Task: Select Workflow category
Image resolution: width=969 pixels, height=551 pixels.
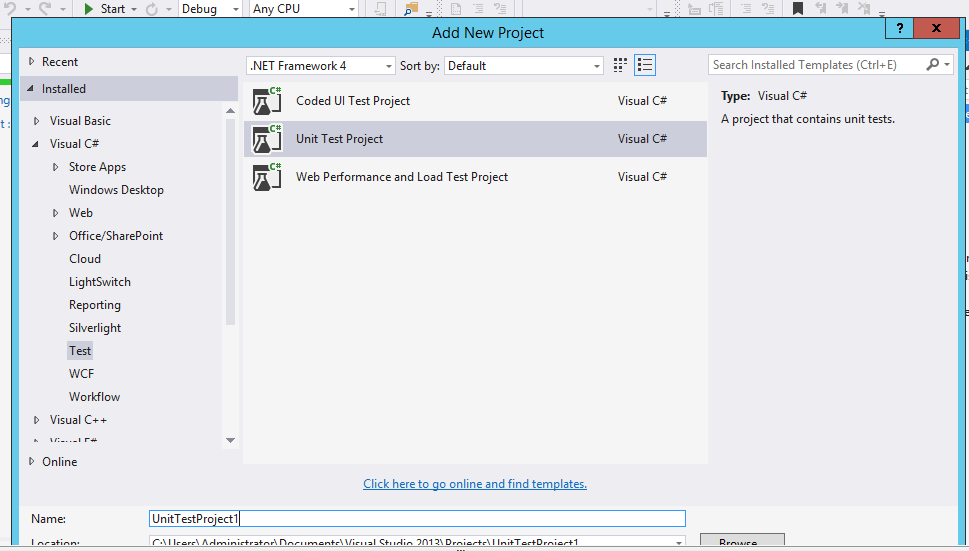Action: coord(94,397)
